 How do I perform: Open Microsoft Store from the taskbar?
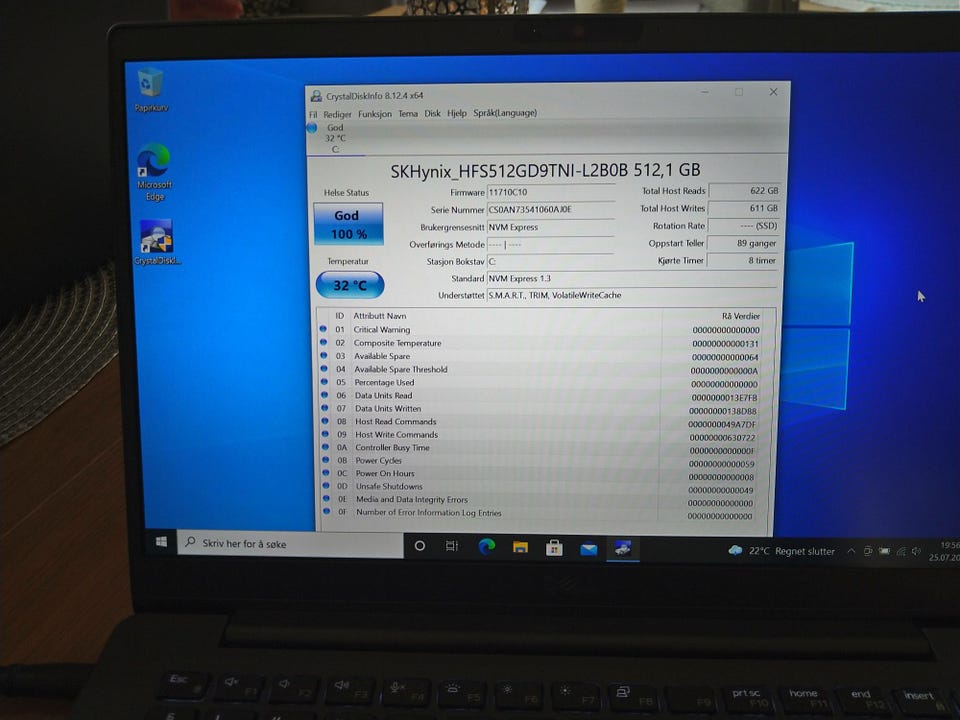[554, 548]
